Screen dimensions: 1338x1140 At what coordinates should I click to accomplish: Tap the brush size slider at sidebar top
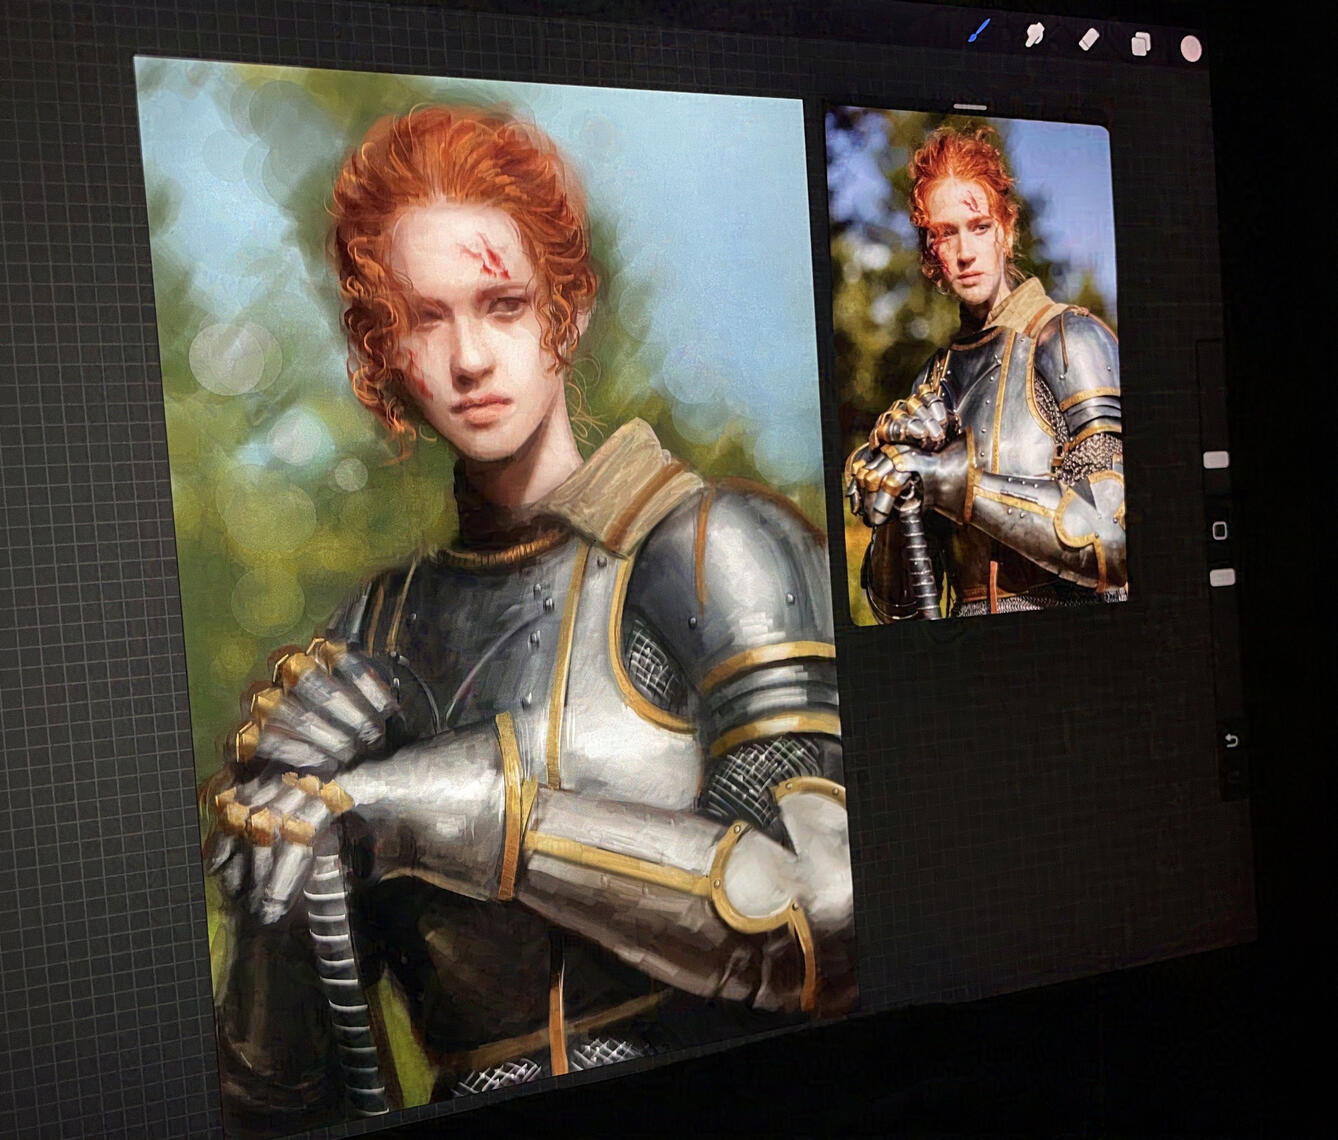tap(1215, 458)
